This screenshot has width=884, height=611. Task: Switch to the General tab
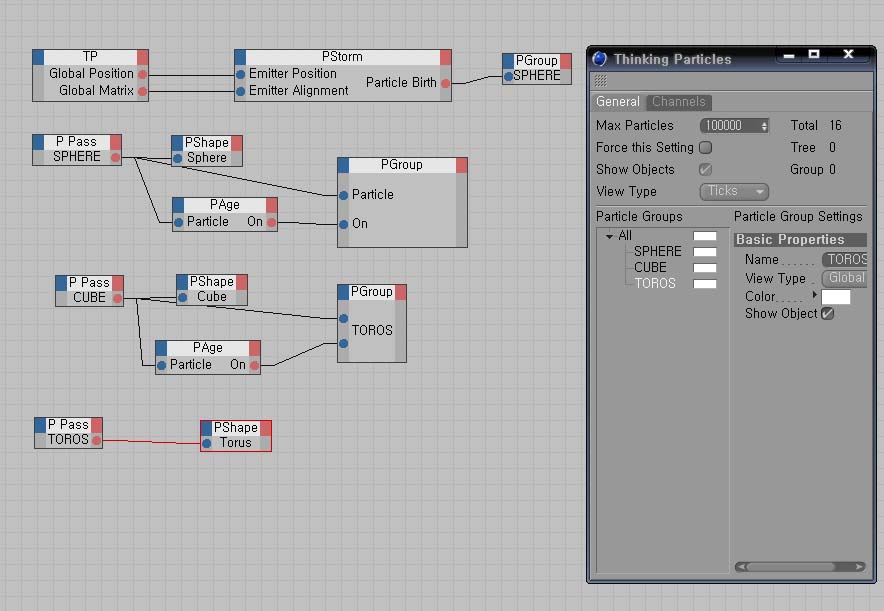pyautogui.click(x=617, y=101)
